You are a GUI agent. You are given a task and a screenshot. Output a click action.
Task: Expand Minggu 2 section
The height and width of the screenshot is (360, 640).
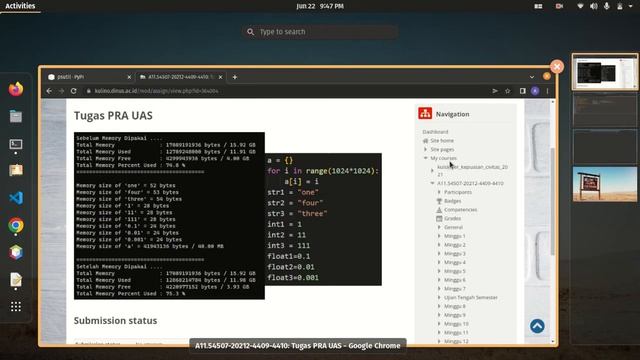(x=439, y=245)
